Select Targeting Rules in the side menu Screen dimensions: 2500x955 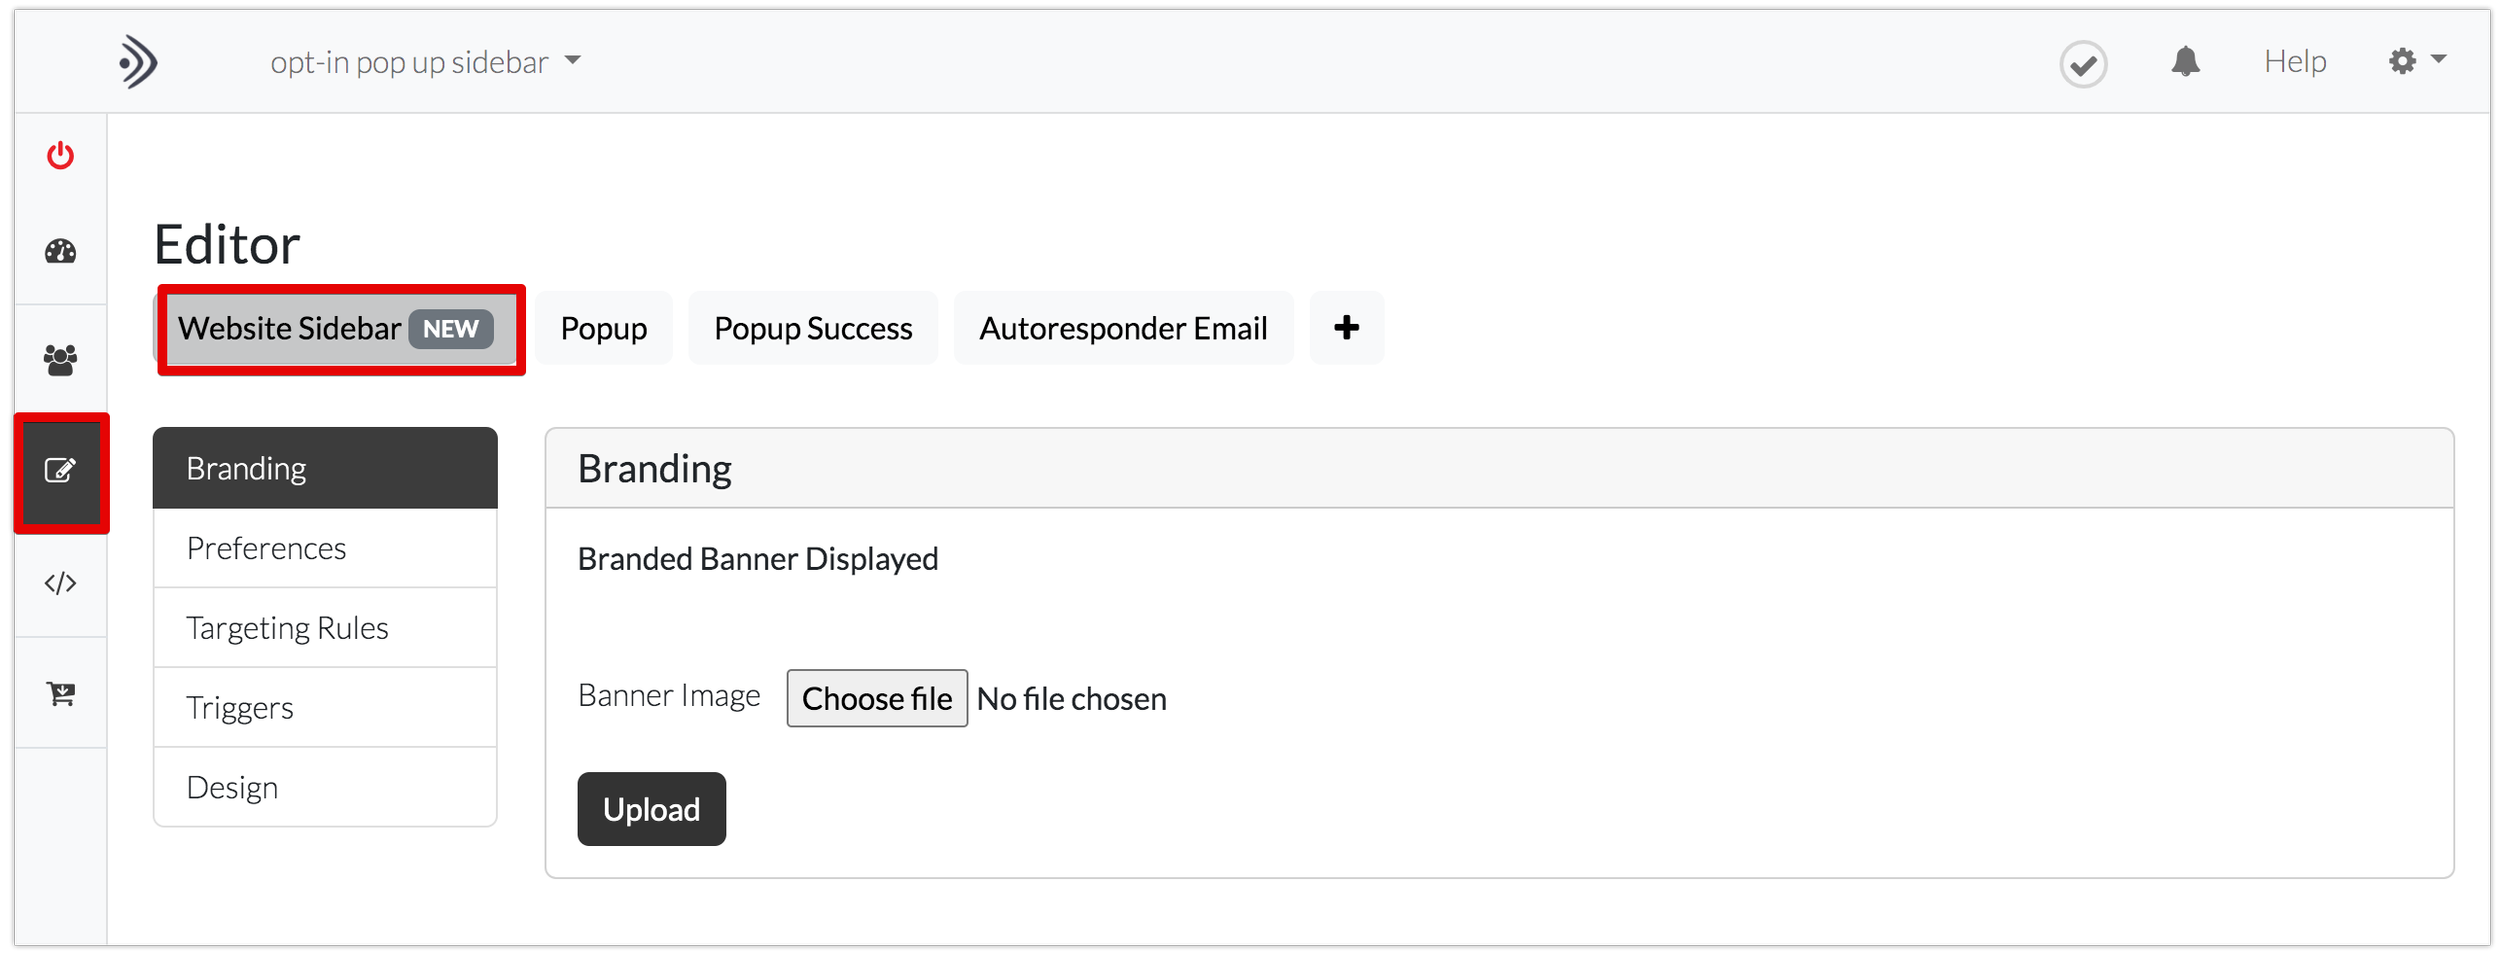[325, 628]
